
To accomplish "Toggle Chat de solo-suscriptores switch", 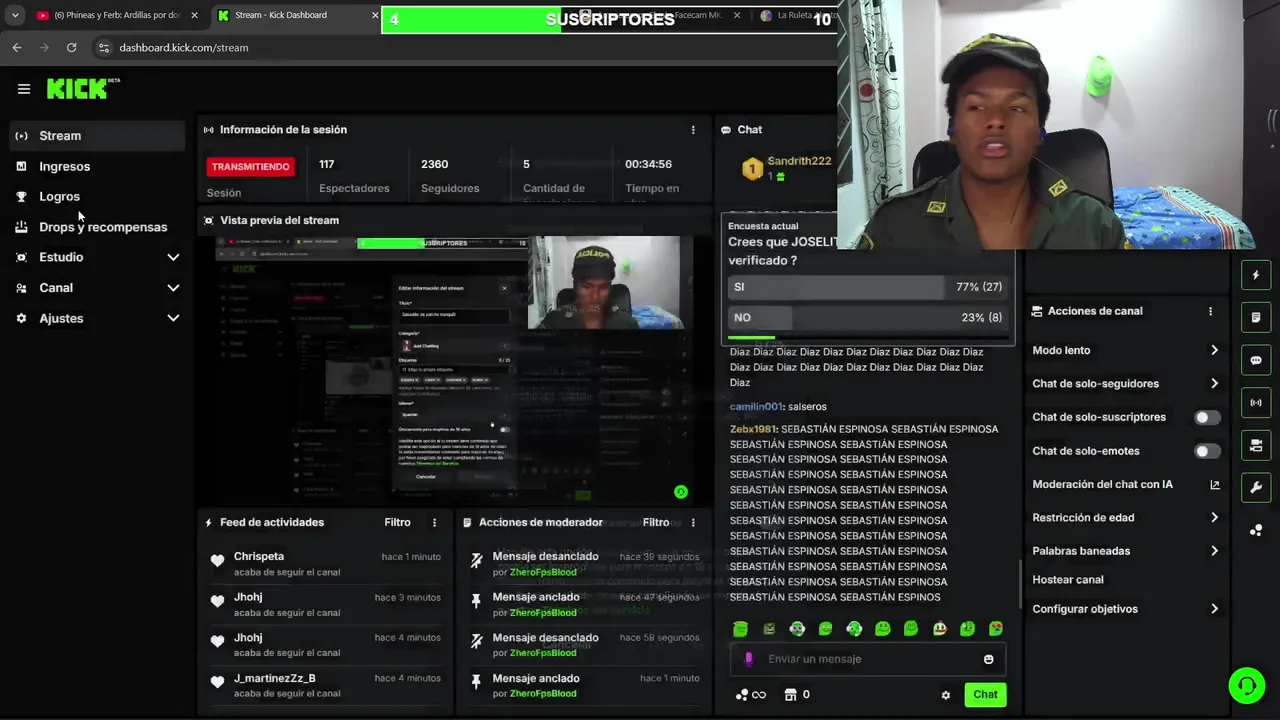I will [1207, 418].
